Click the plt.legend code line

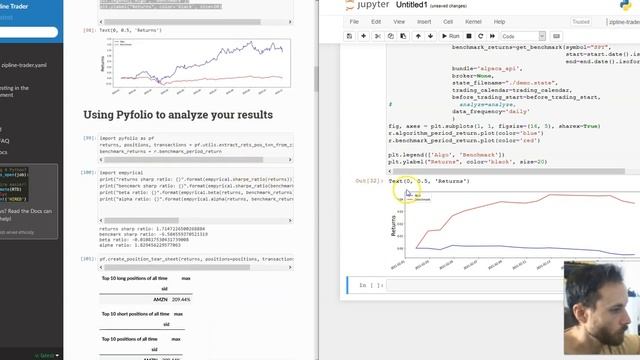(x=447, y=155)
